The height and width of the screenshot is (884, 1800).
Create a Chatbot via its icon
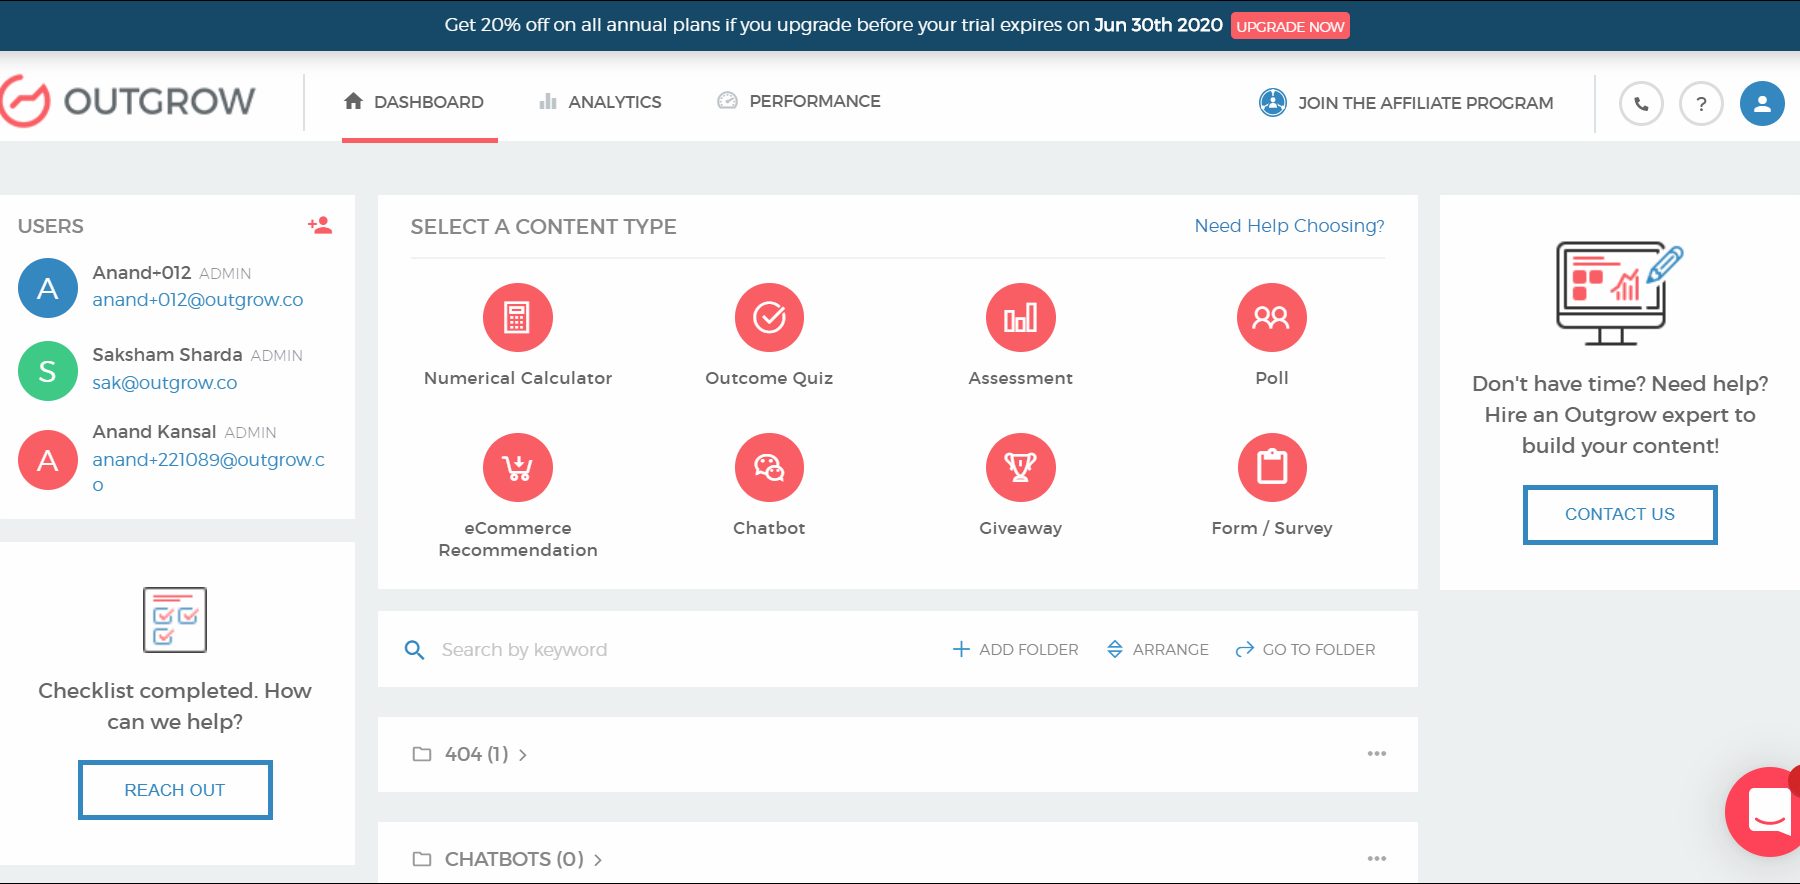click(769, 467)
